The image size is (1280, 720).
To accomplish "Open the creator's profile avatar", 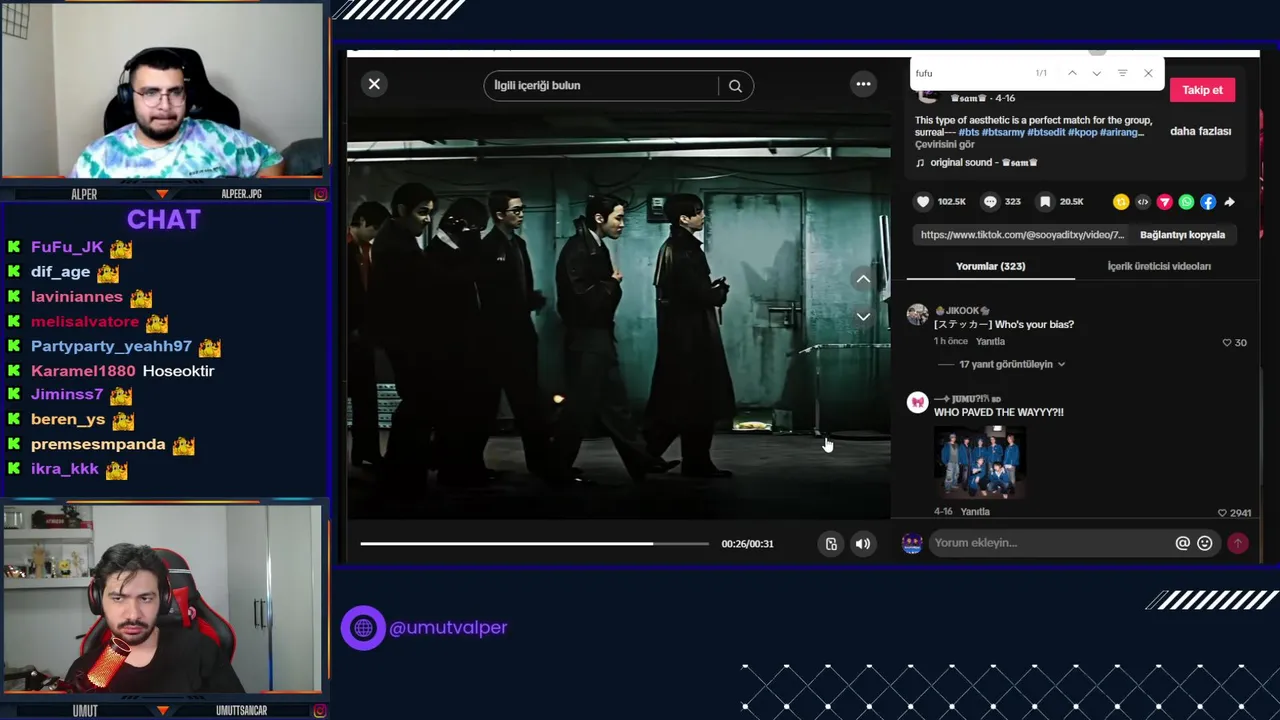I will tap(928, 94).
